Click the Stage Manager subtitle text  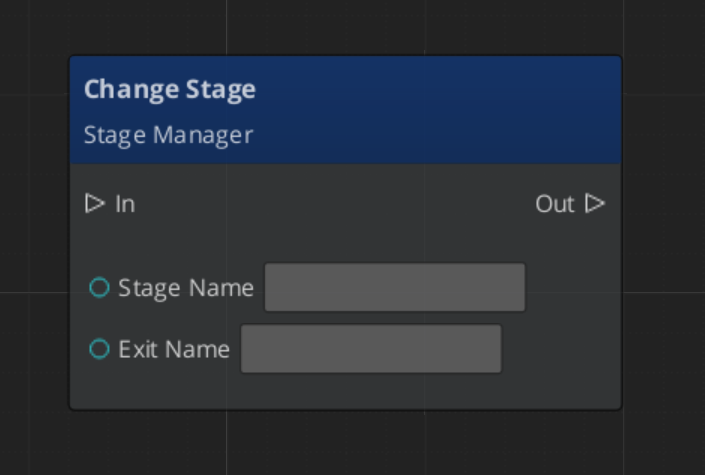point(168,135)
